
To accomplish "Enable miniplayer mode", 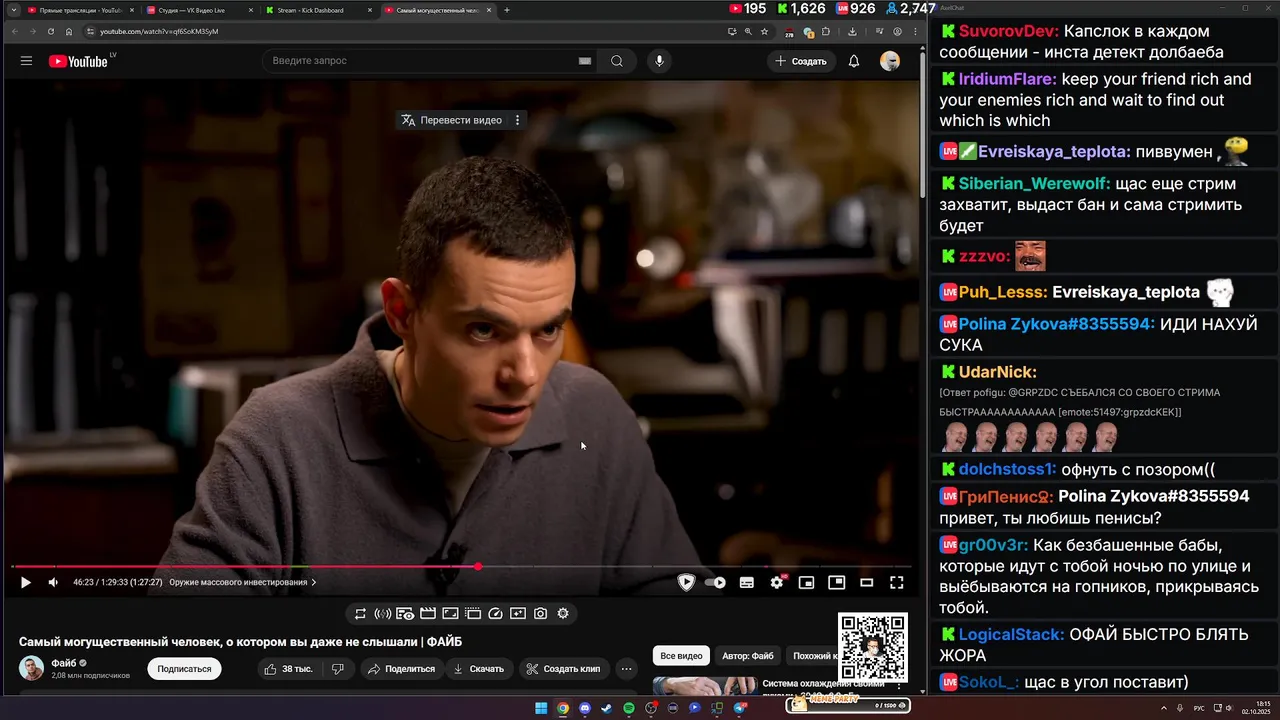I will 806,582.
